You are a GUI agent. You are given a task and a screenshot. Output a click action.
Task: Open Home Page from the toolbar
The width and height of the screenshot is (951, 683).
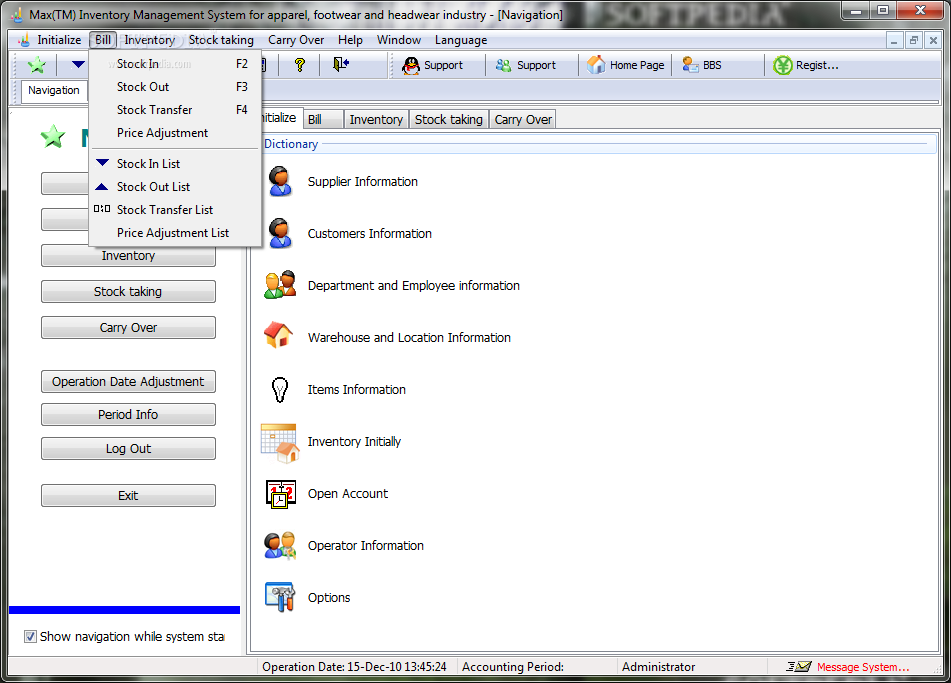click(x=626, y=65)
